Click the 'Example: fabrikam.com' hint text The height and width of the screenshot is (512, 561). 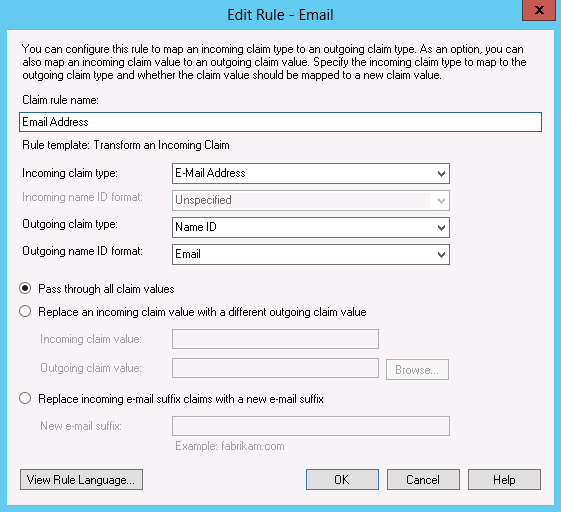pyautogui.click(x=230, y=446)
